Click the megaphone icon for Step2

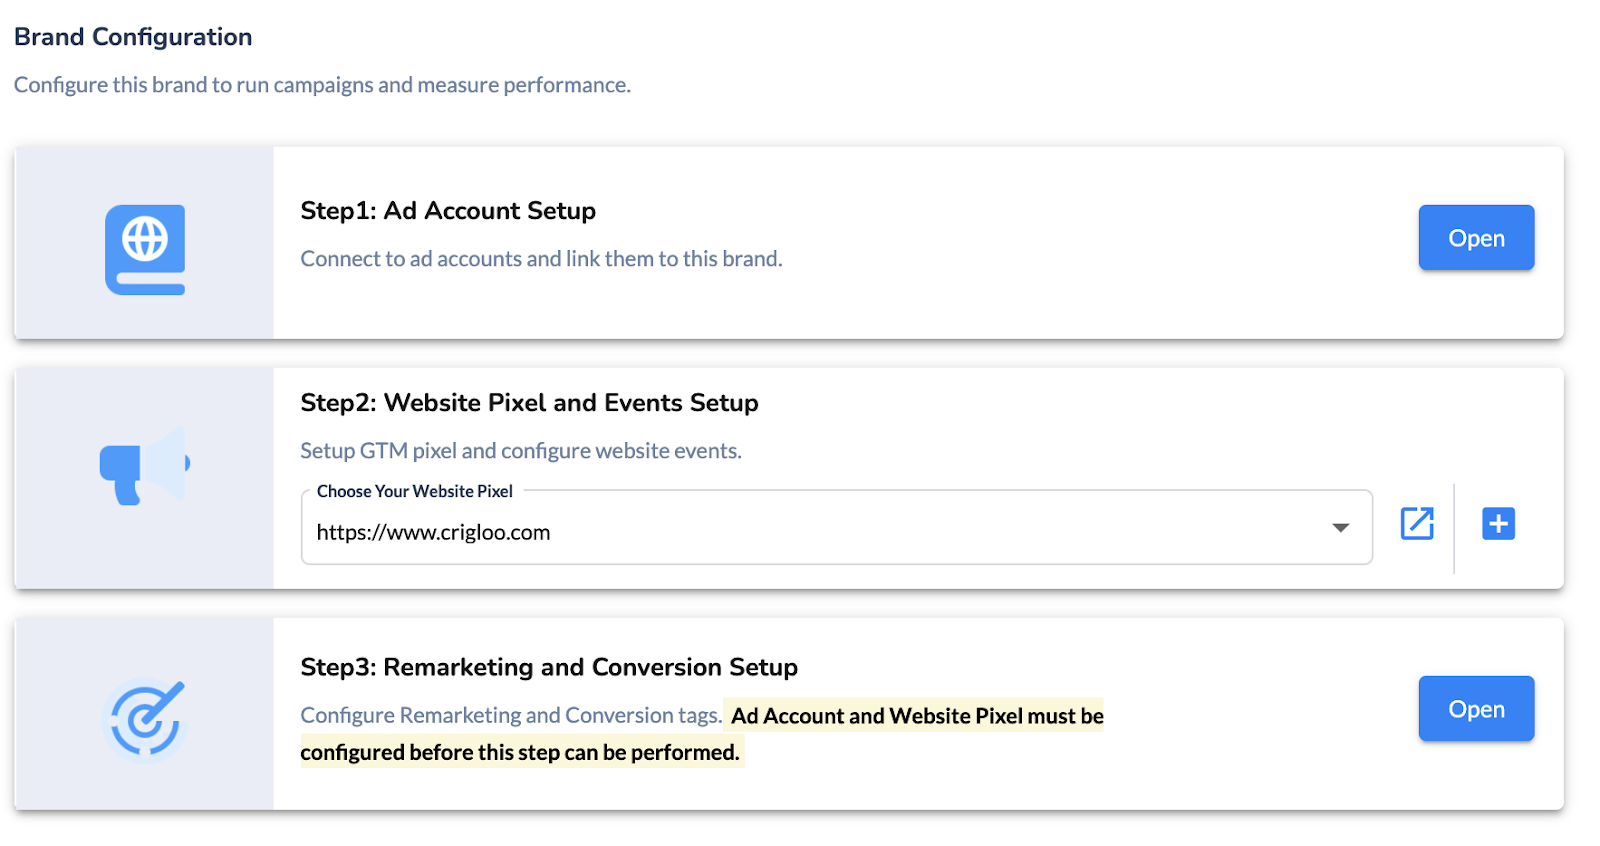tap(145, 466)
